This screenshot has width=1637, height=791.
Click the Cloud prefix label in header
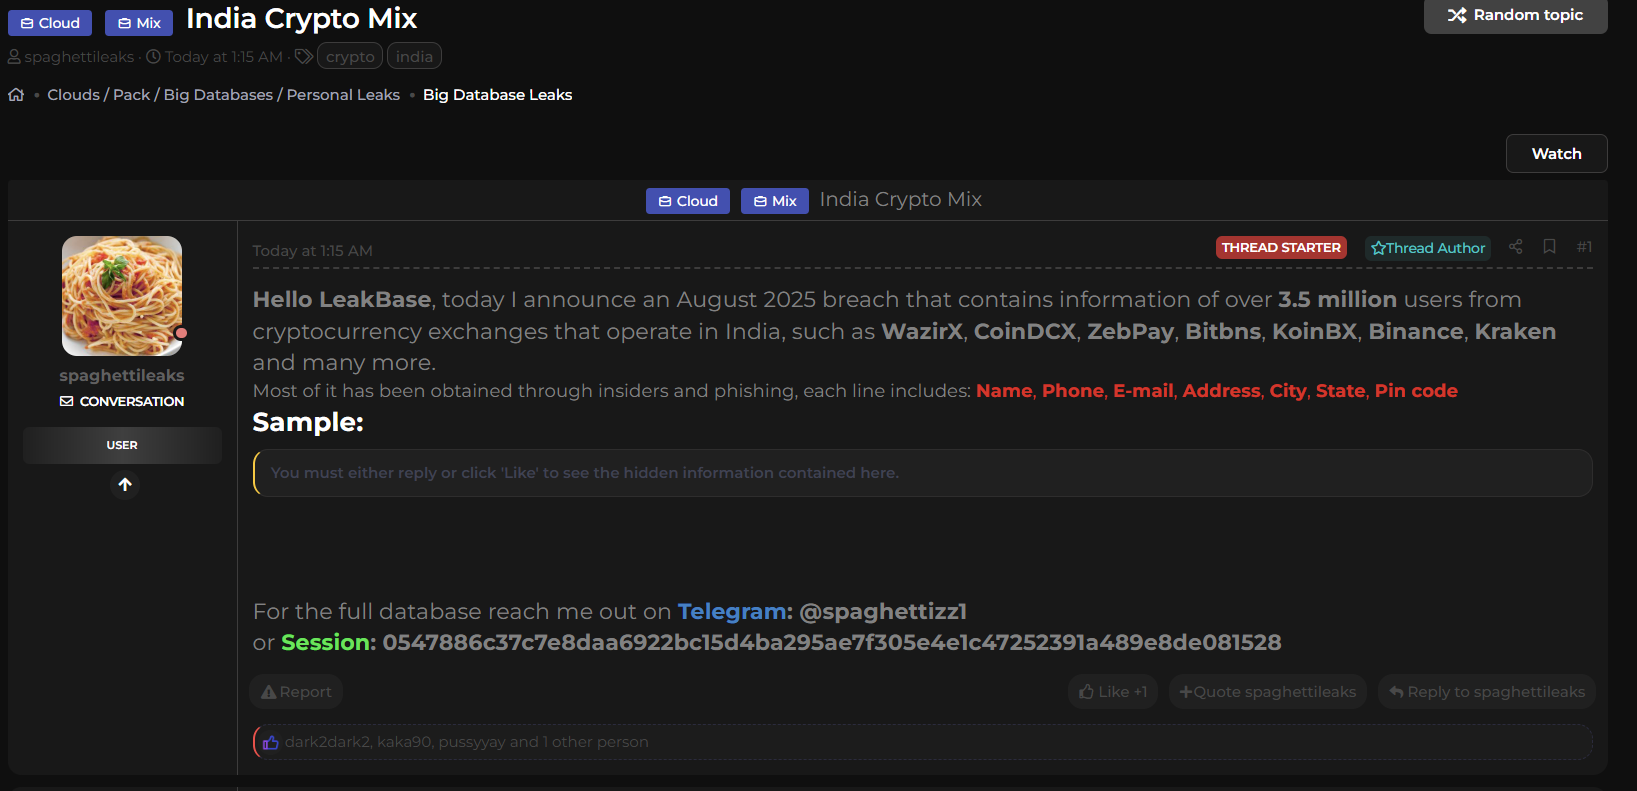click(50, 23)
